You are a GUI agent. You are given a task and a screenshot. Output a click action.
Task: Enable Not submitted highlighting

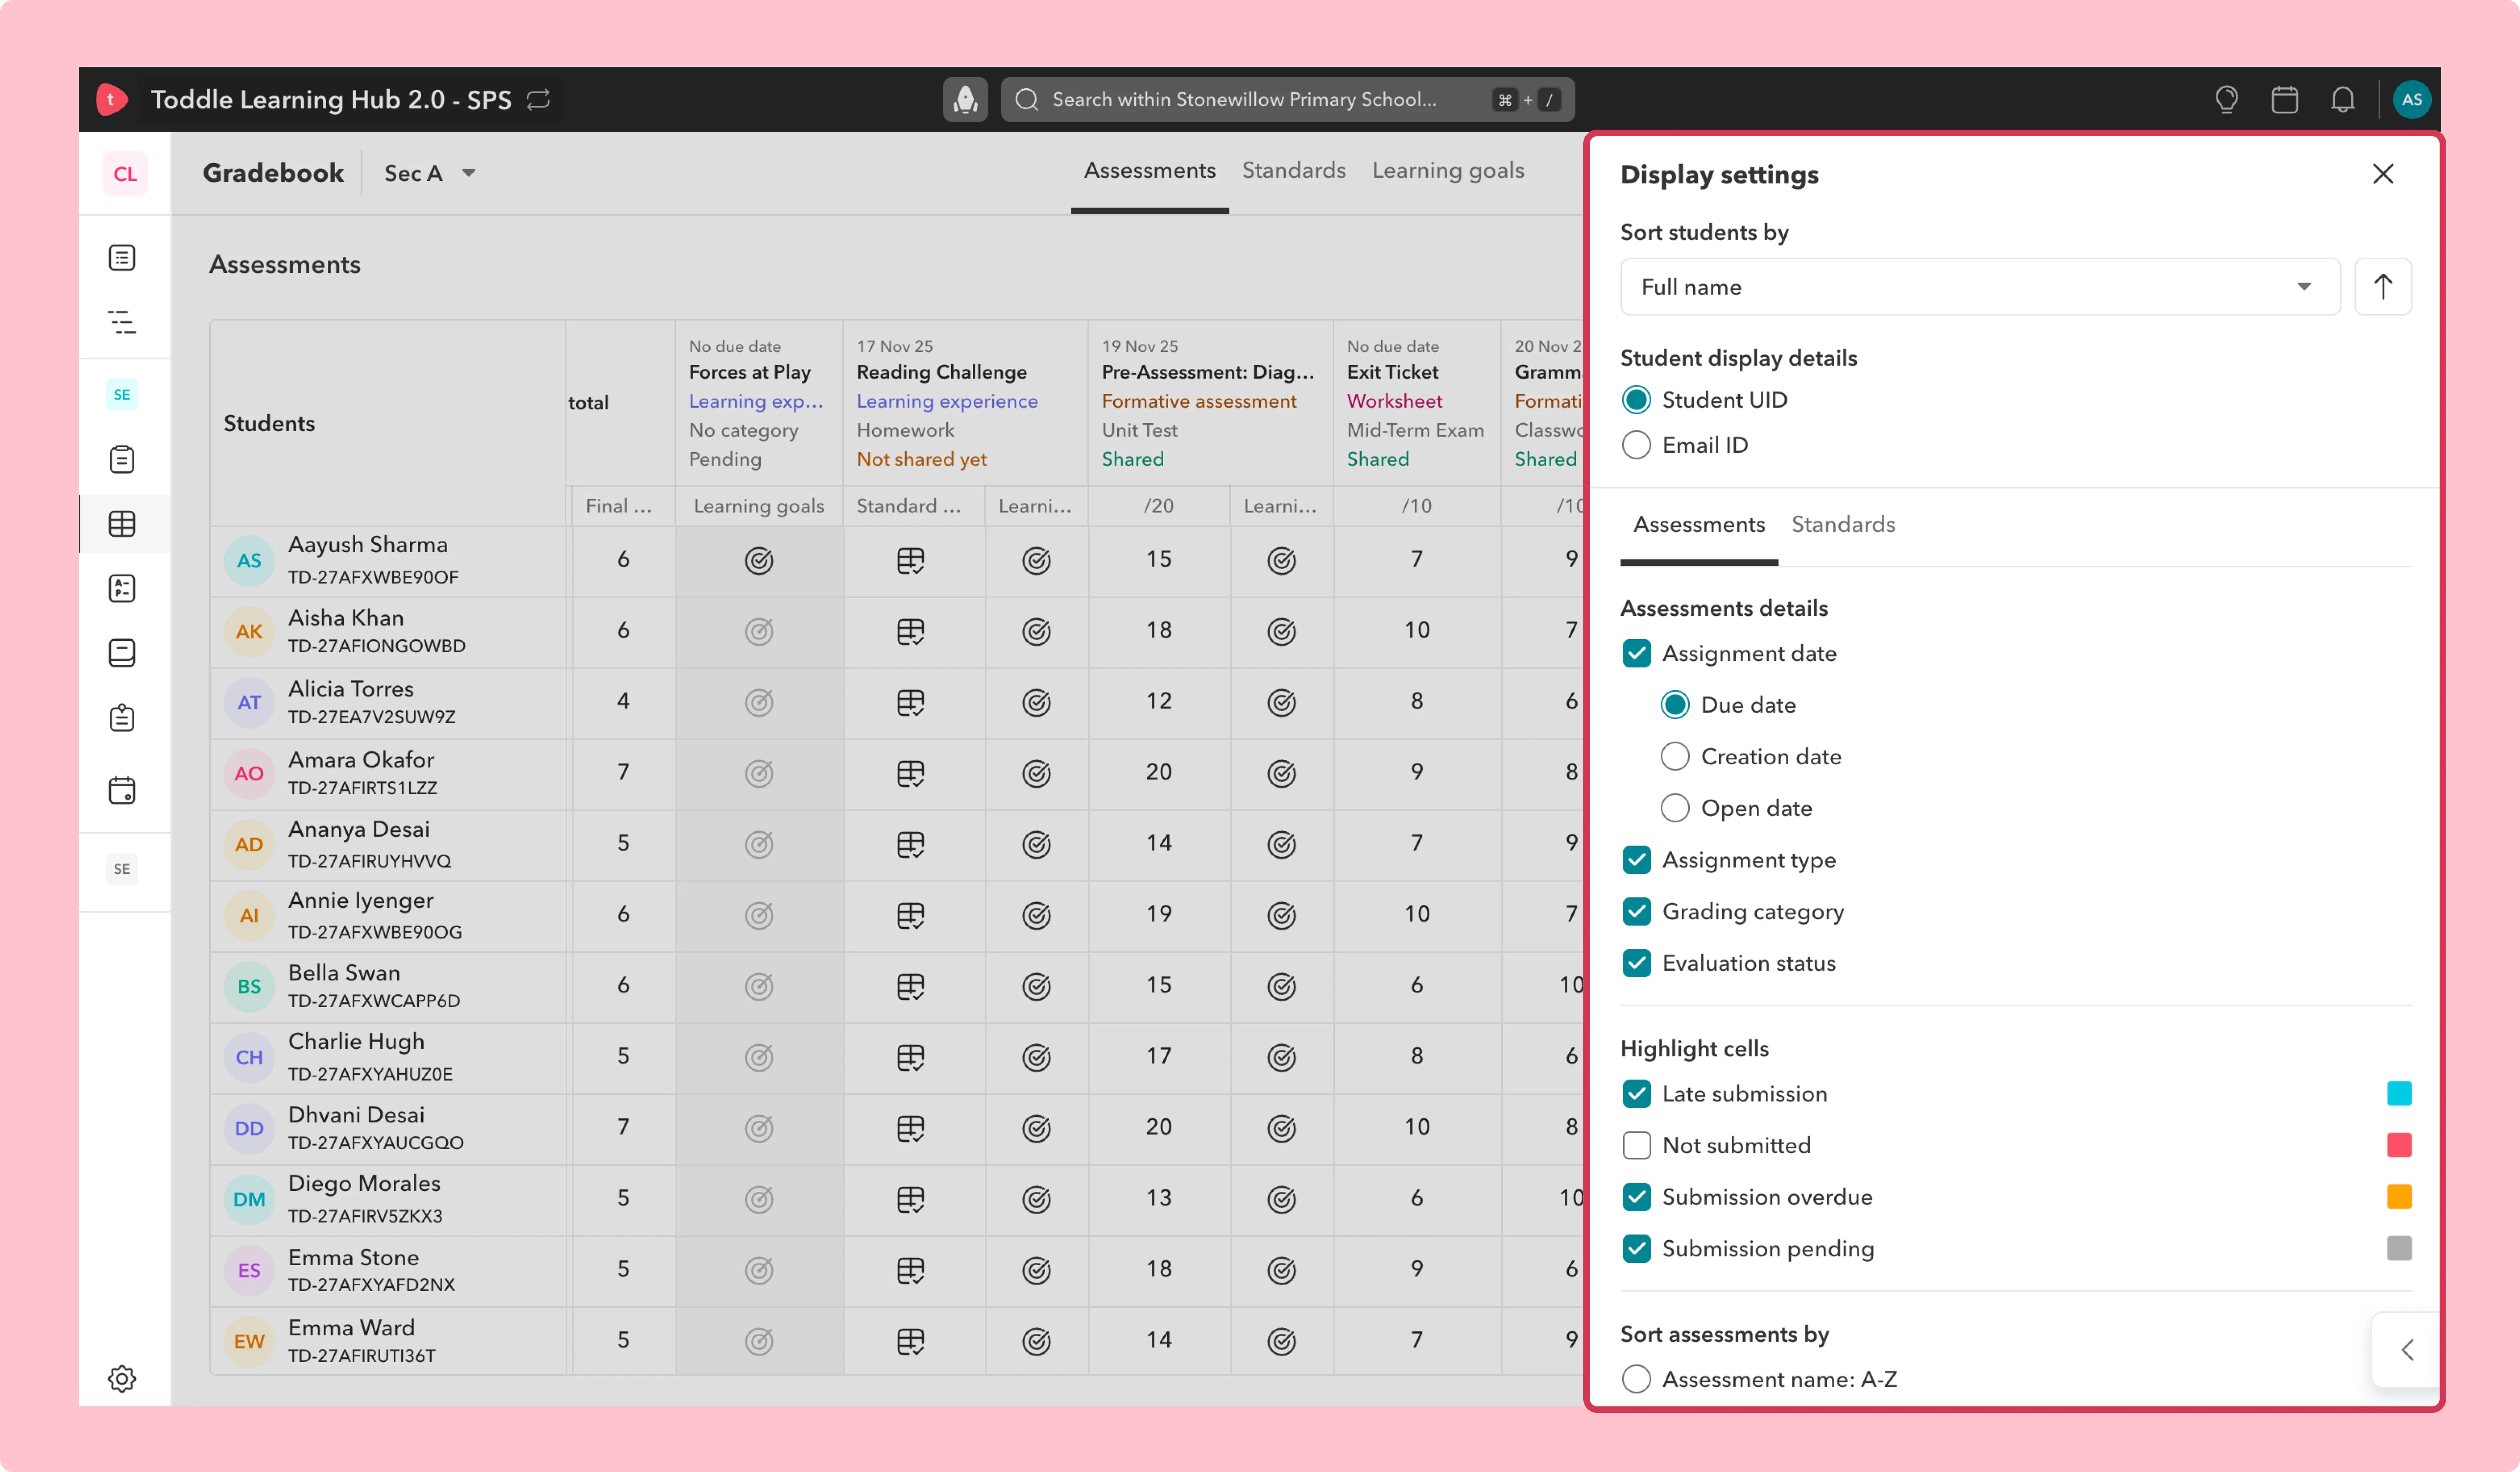click(x=1636, y=1146)
